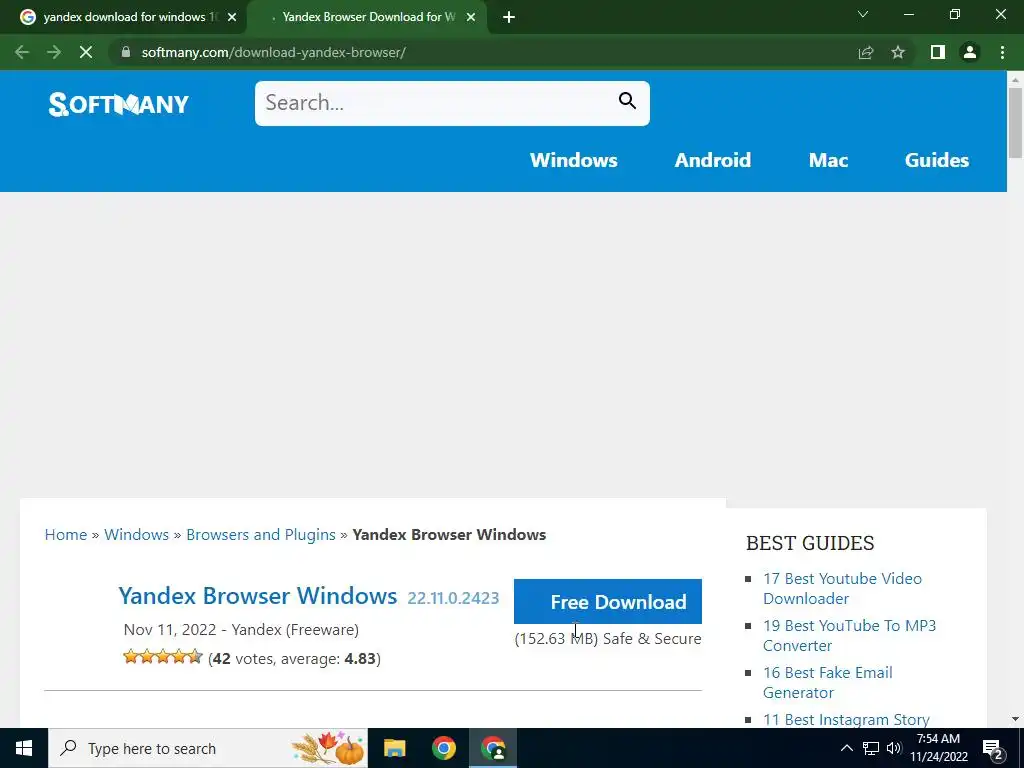Select the 'Yandex Browser Download' tab

[x=367, y=18]
